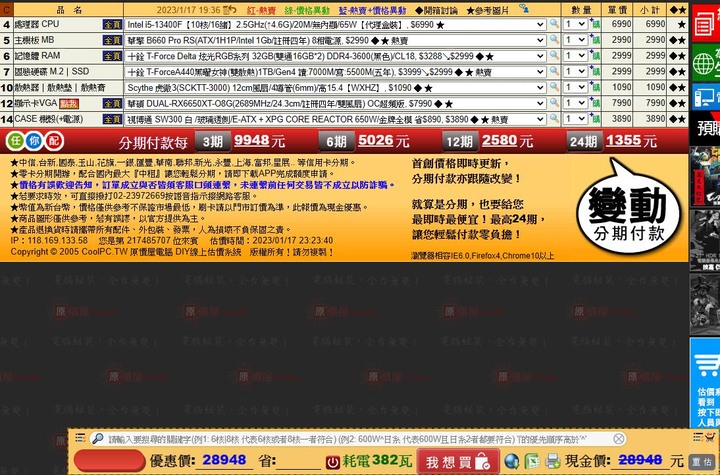This screenshot has width=720, height=475.
Task: Click 全頁 button in the VGA row
Action: coord(112,103)
